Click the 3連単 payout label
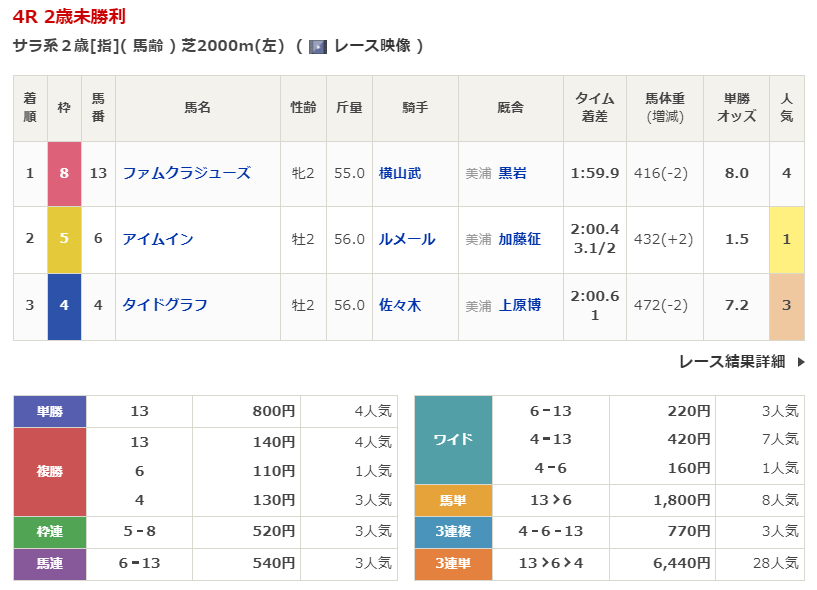The width and height of the screenshot is (817, 590). [x=453, y=564]
